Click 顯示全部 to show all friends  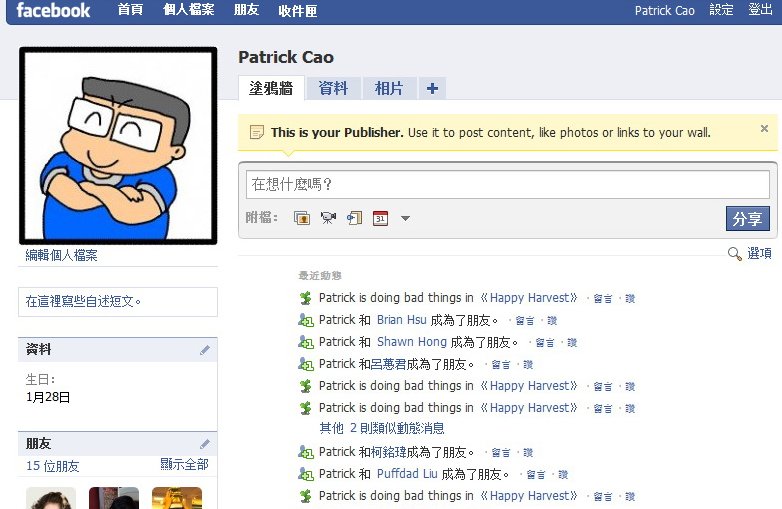point(185,465)
